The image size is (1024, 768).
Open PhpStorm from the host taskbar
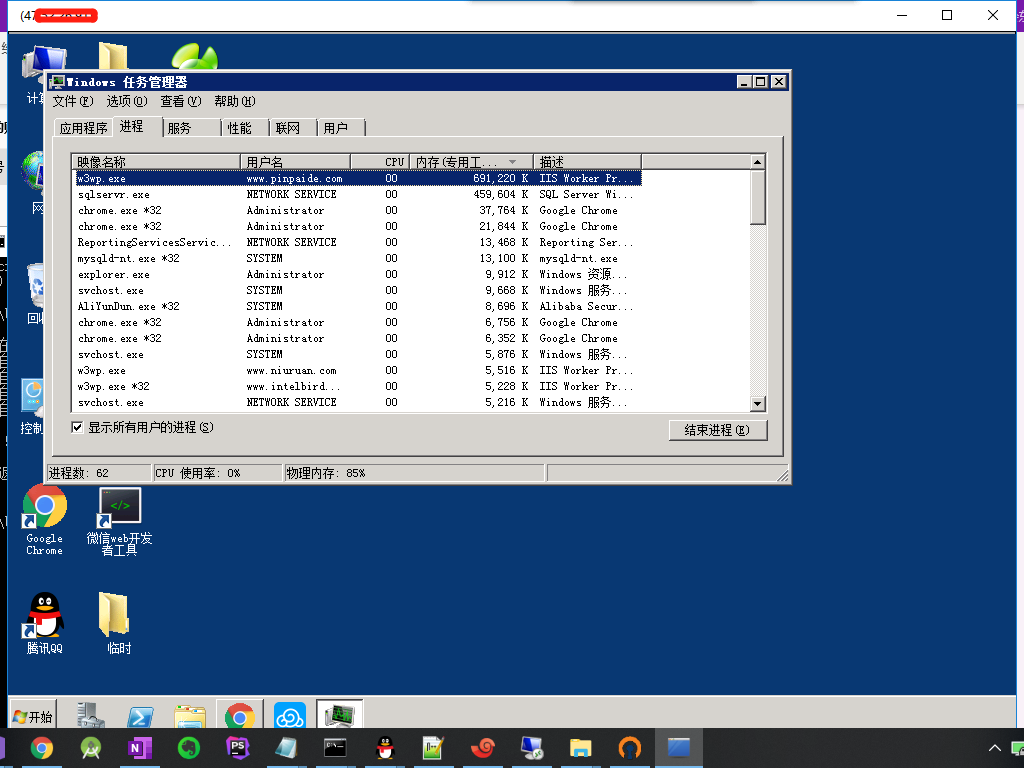click(238, 748)
